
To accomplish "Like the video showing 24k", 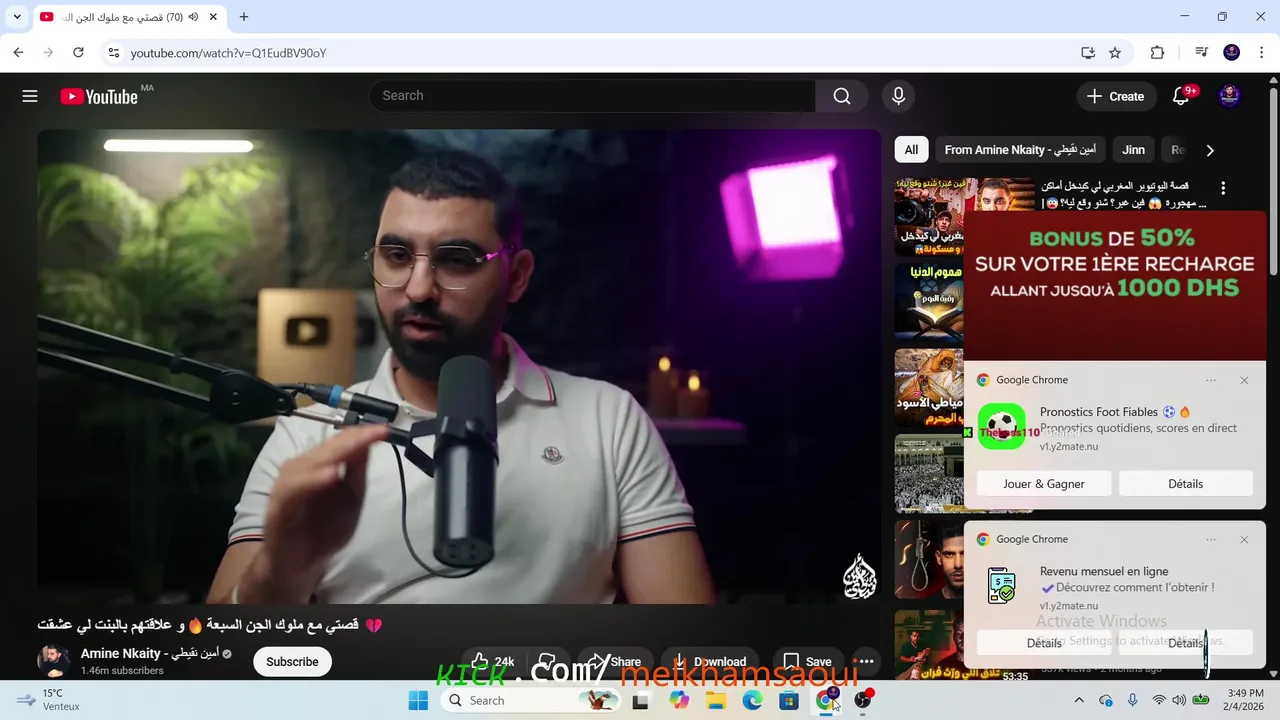I will [493, 662].
